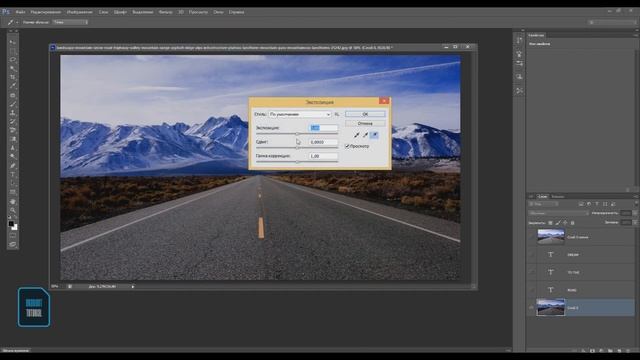Select the Rectangle shape tool
Image resolution: width=640 pixels, height=360 pixels.
click(x=13, y=192)
